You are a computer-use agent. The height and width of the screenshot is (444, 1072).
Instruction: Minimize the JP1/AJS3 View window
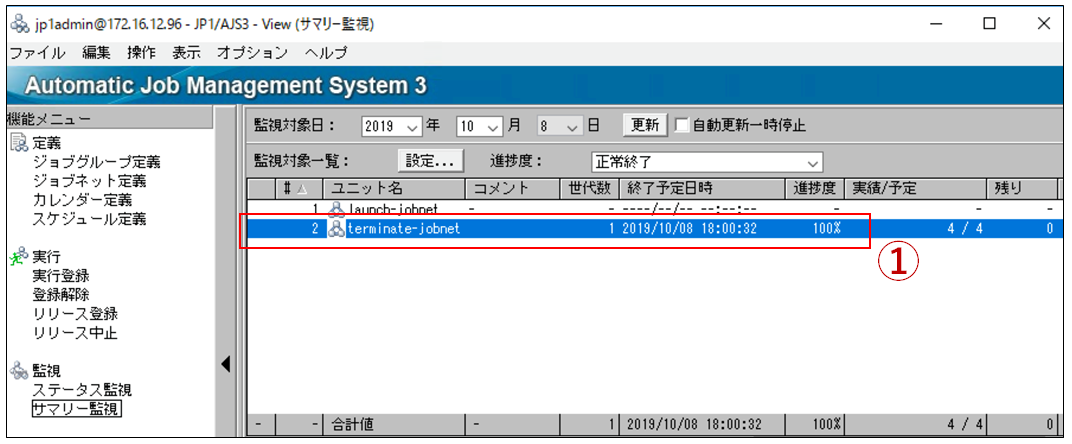[936, 24]
